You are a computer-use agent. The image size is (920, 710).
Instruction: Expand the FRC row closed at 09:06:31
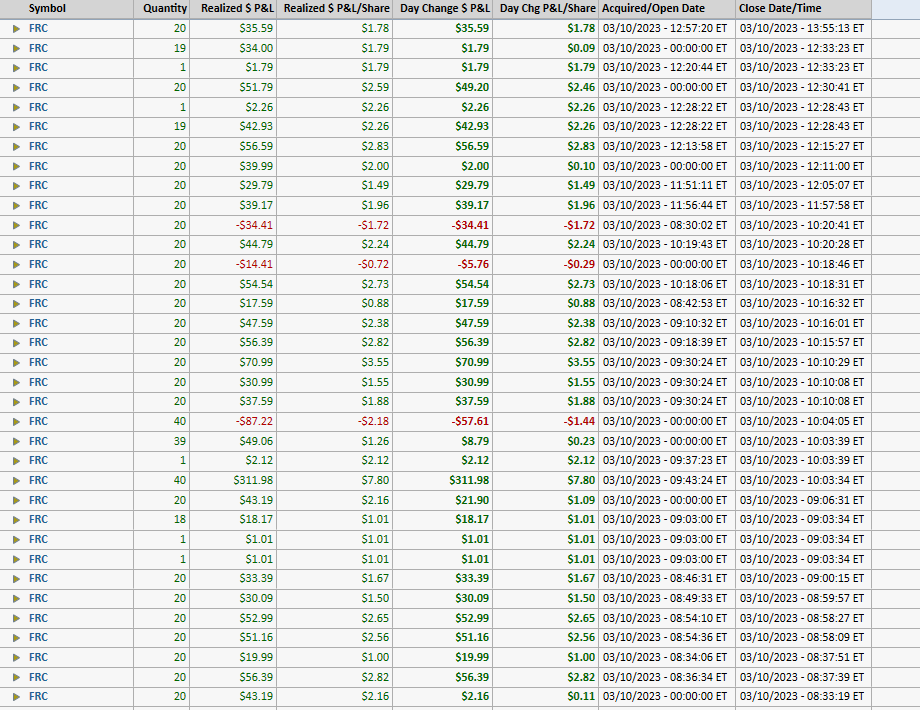16,500
